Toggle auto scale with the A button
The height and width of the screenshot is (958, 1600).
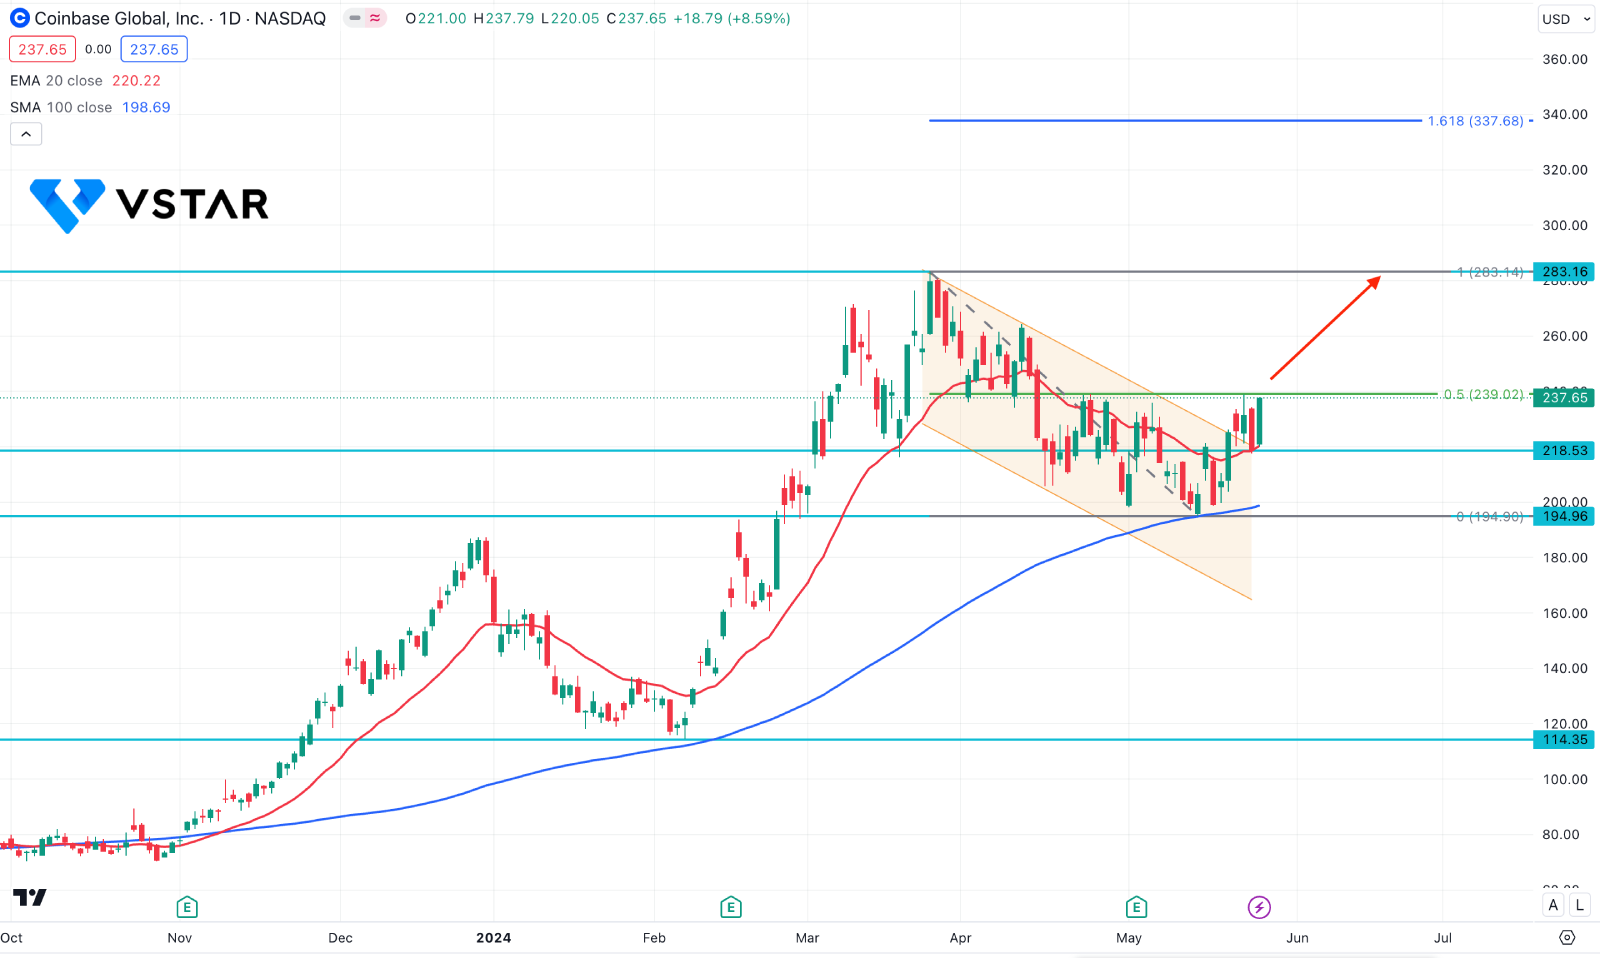pos(1553,905)
